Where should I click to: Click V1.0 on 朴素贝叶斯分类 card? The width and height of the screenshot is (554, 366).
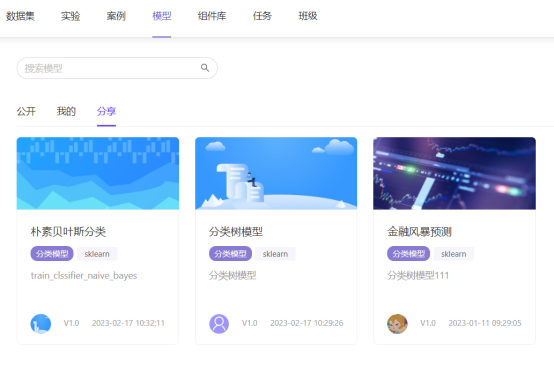click(71, 323)
